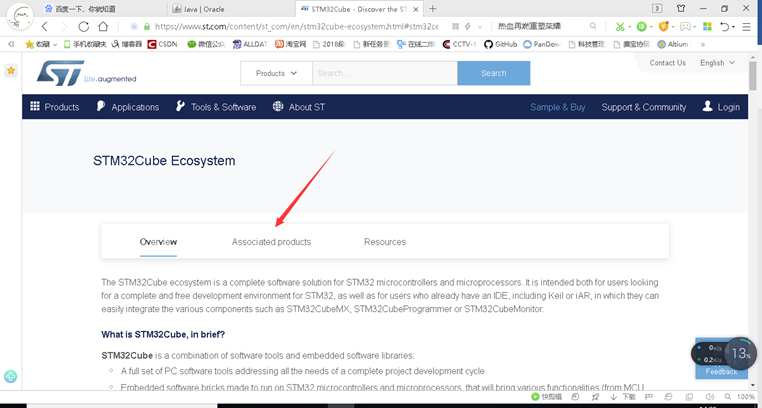762x408 pixels.
Task: Switch to the Associated products tab
Action: pos(271,242)
